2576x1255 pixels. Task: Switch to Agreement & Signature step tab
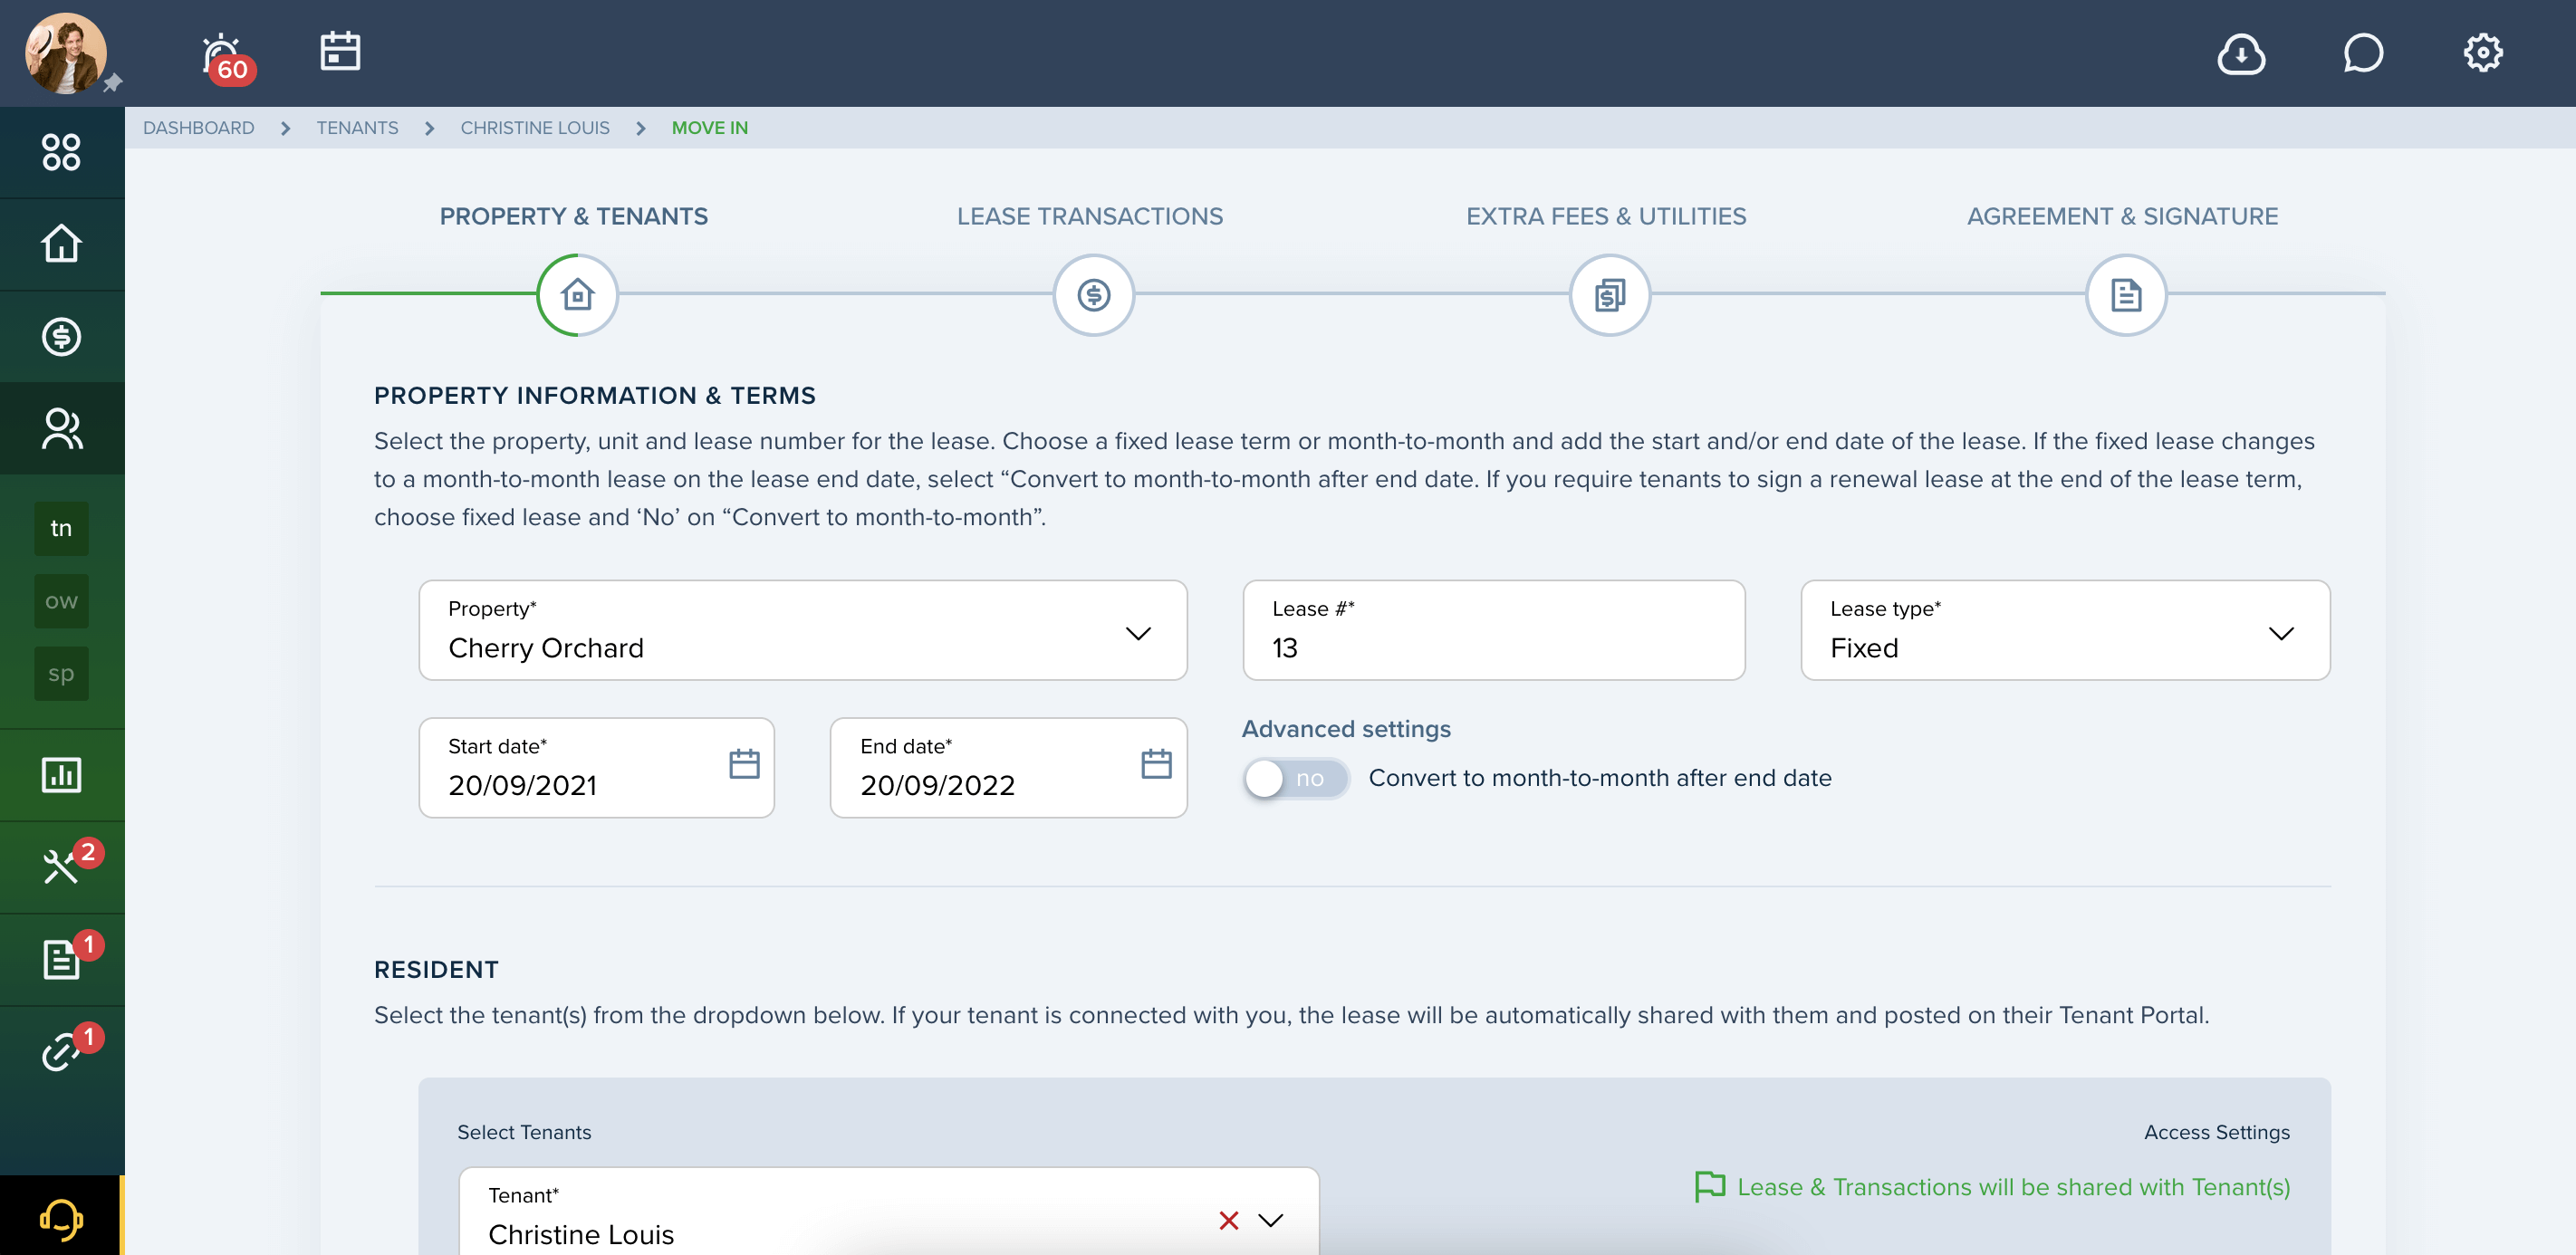tap(2122, 216)
